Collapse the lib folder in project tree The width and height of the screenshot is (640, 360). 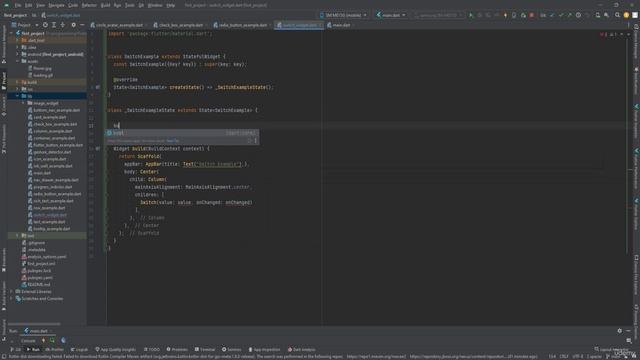18,96
